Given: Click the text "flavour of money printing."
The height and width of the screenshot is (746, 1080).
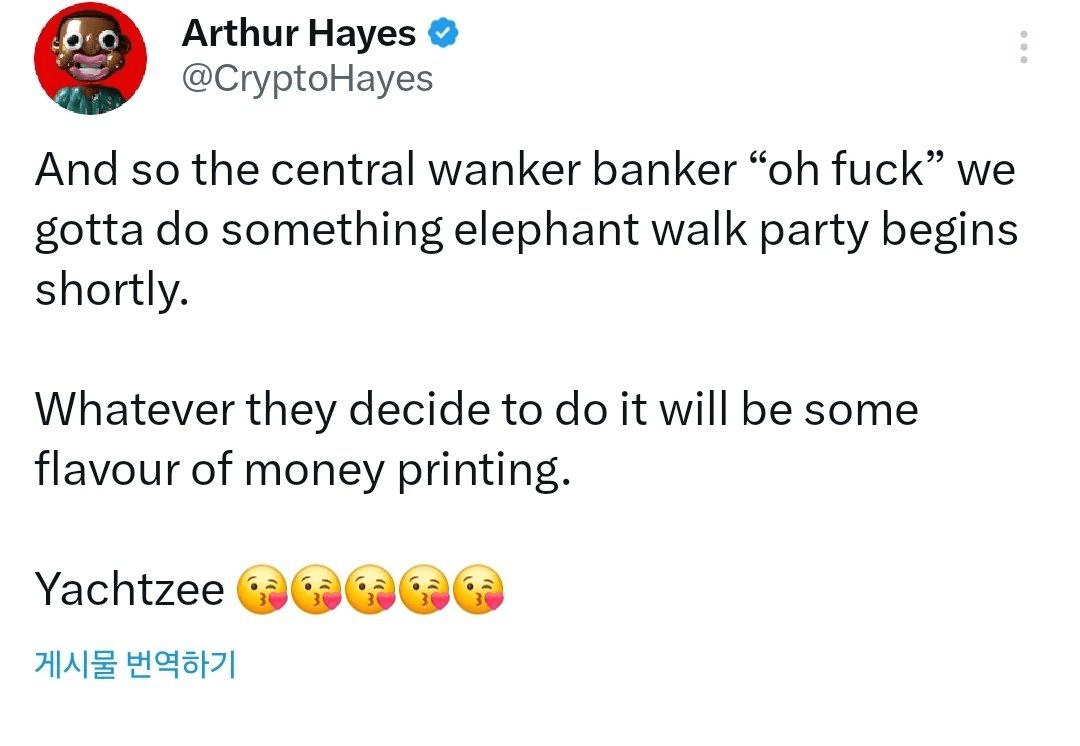Looking at the screenshot, I should point(301,470).
